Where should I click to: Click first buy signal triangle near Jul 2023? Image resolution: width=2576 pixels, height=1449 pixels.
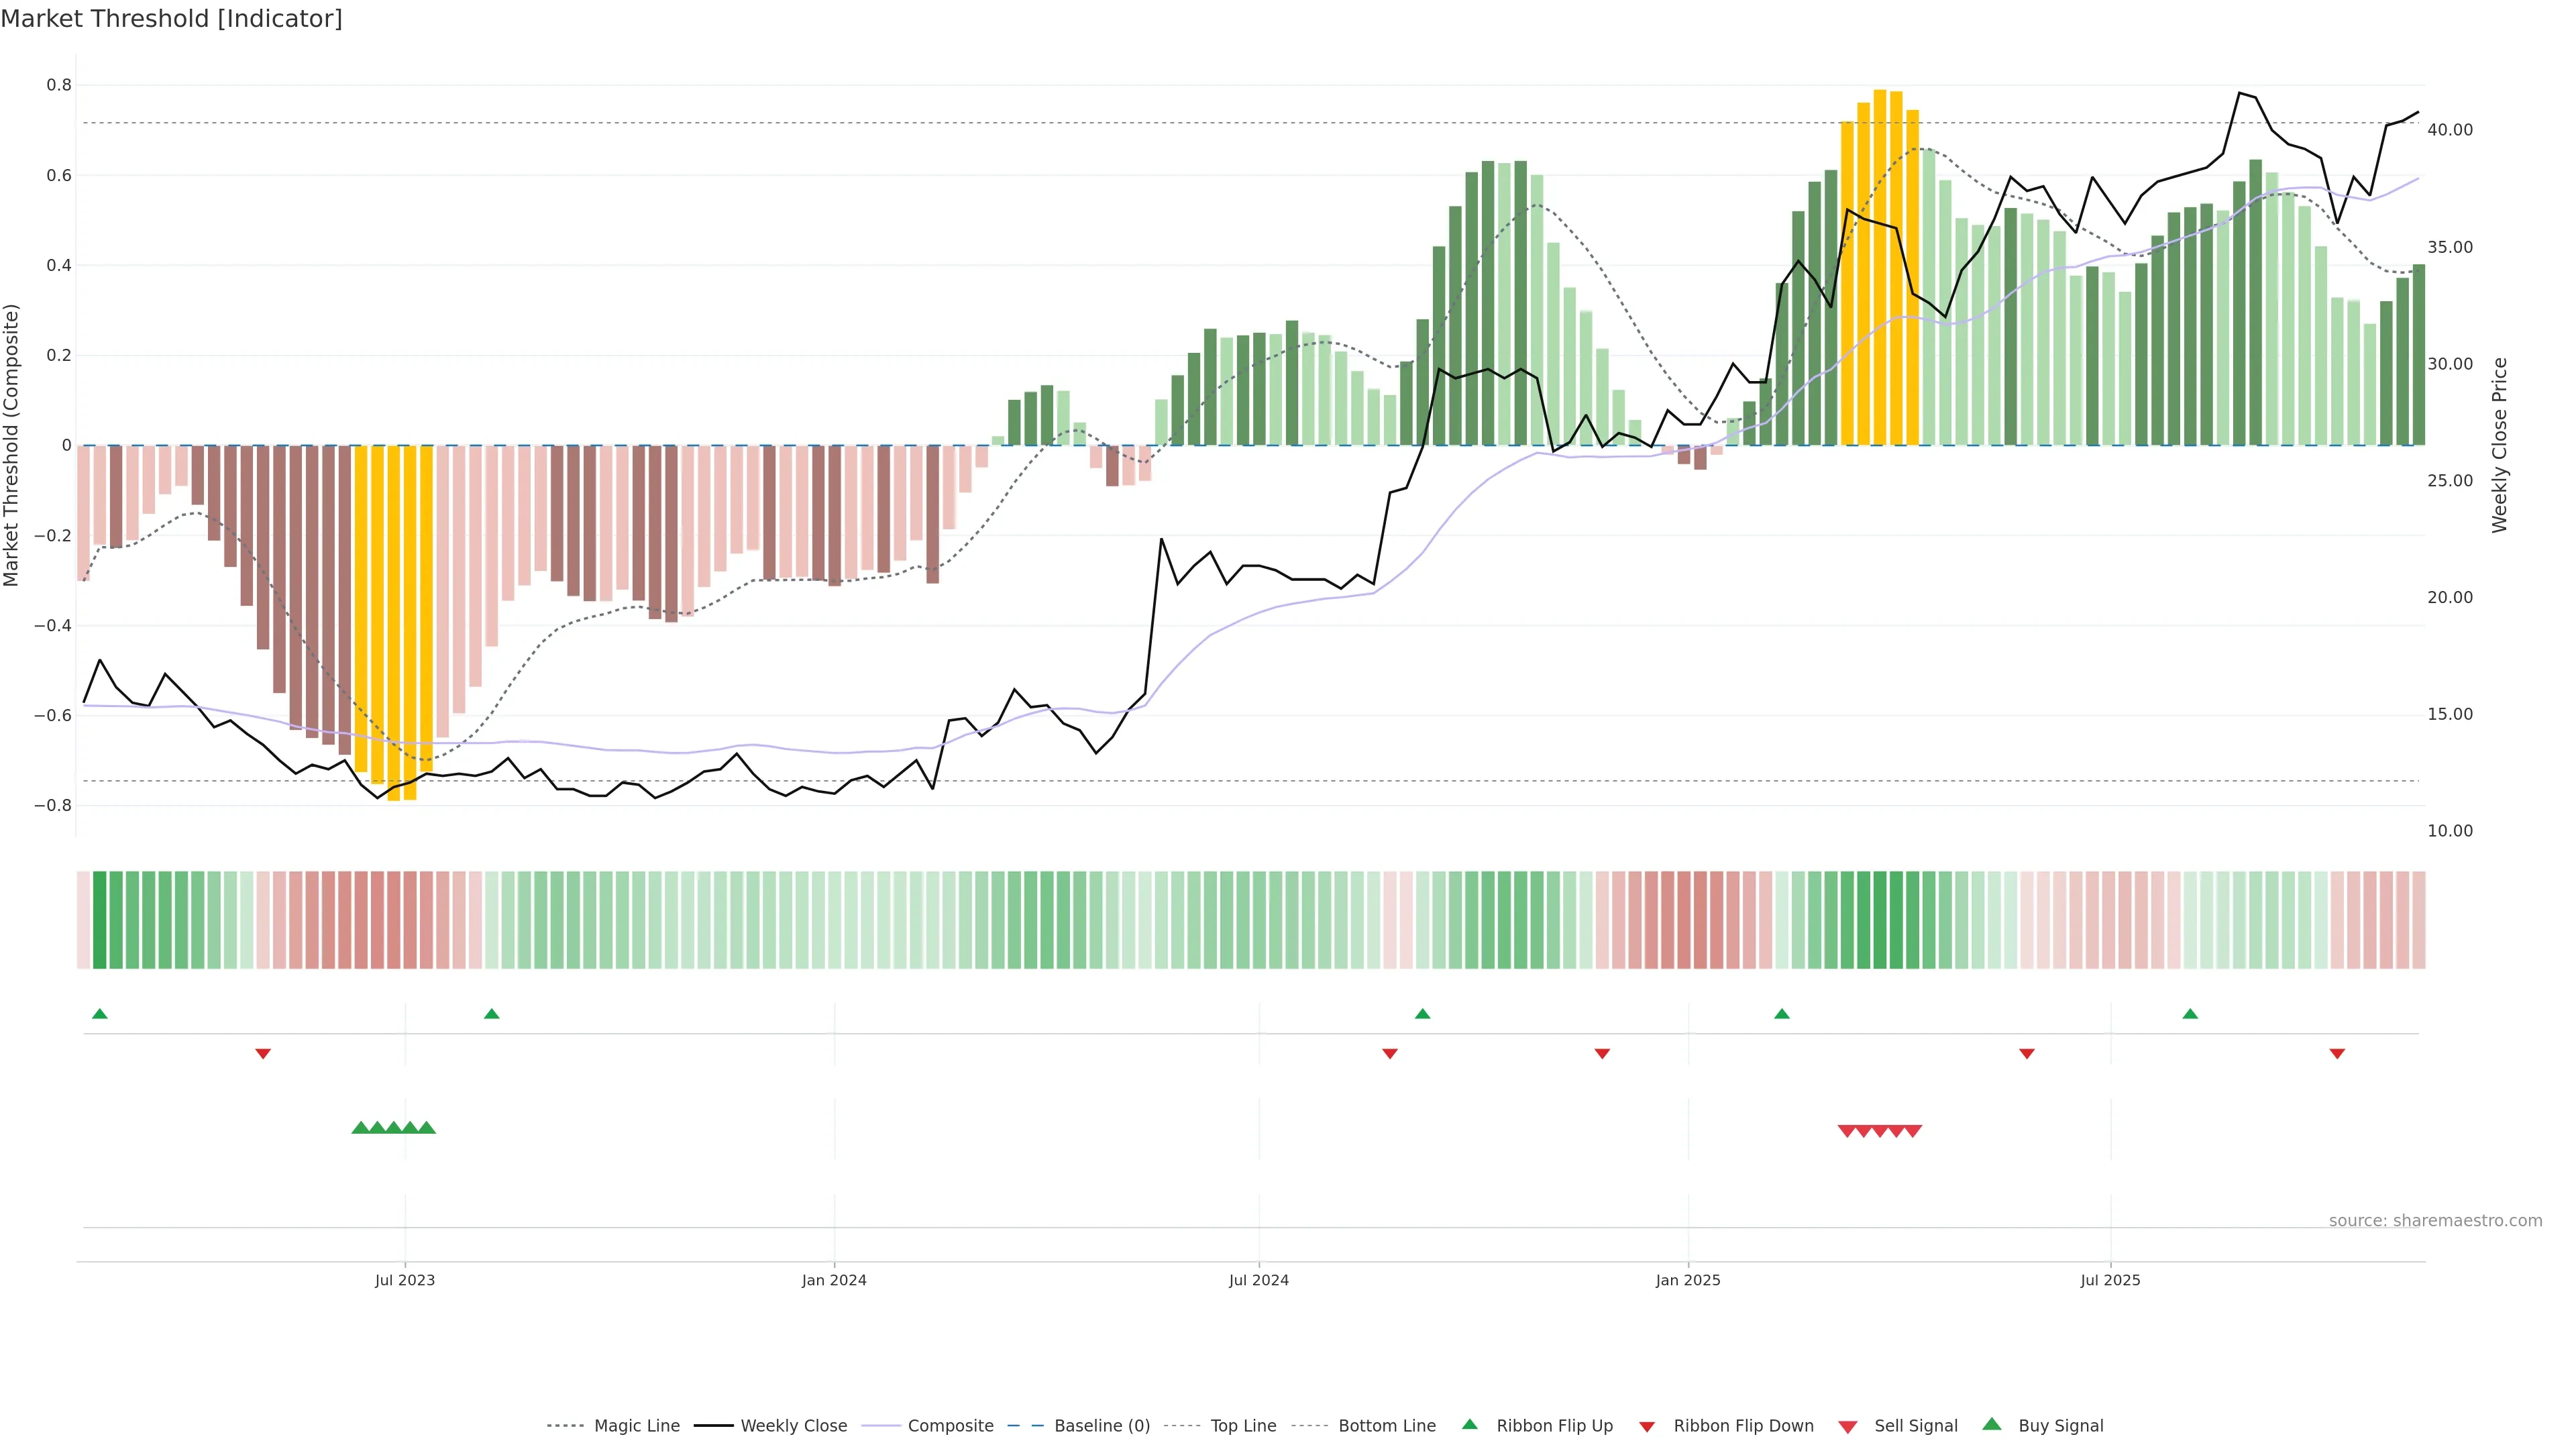tap(361, 1128)
